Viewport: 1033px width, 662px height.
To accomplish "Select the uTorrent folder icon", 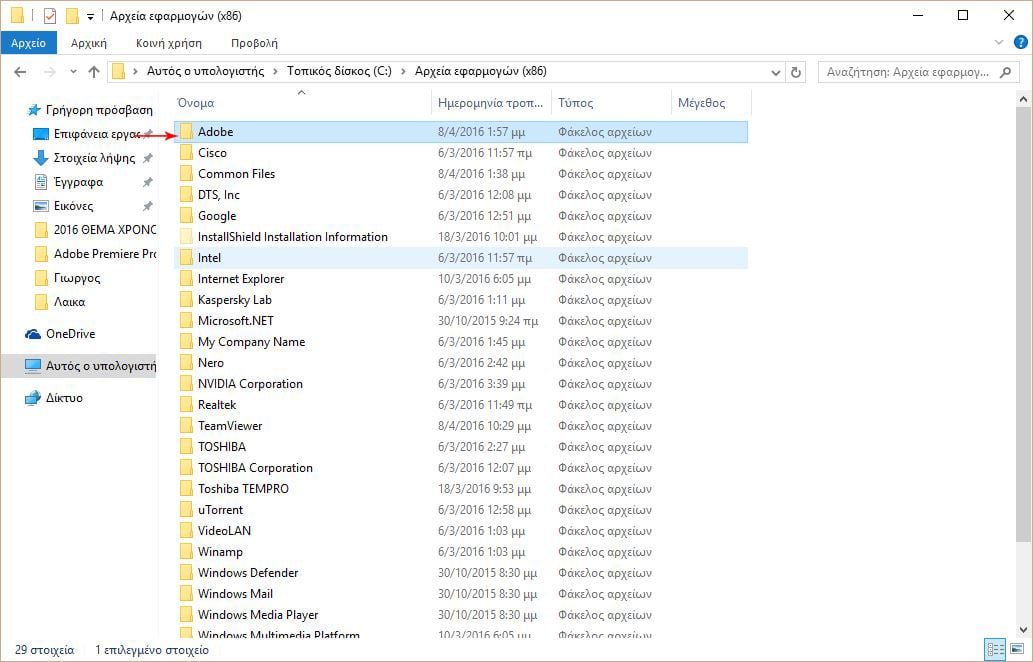I will coord(186,510).
